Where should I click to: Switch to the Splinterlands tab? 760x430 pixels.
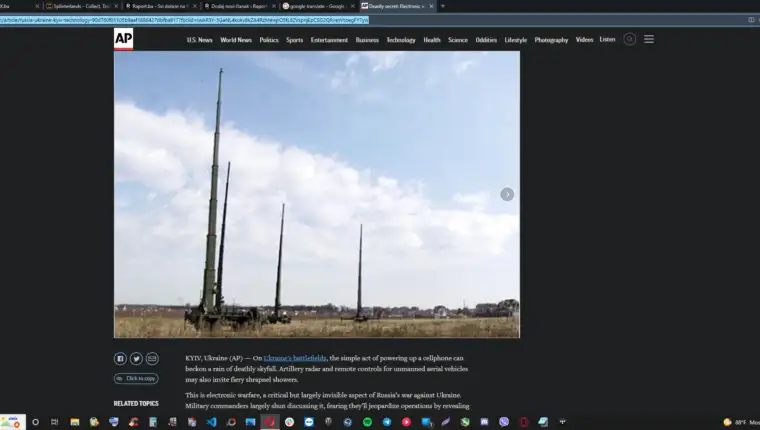click(x=80, y=6)
